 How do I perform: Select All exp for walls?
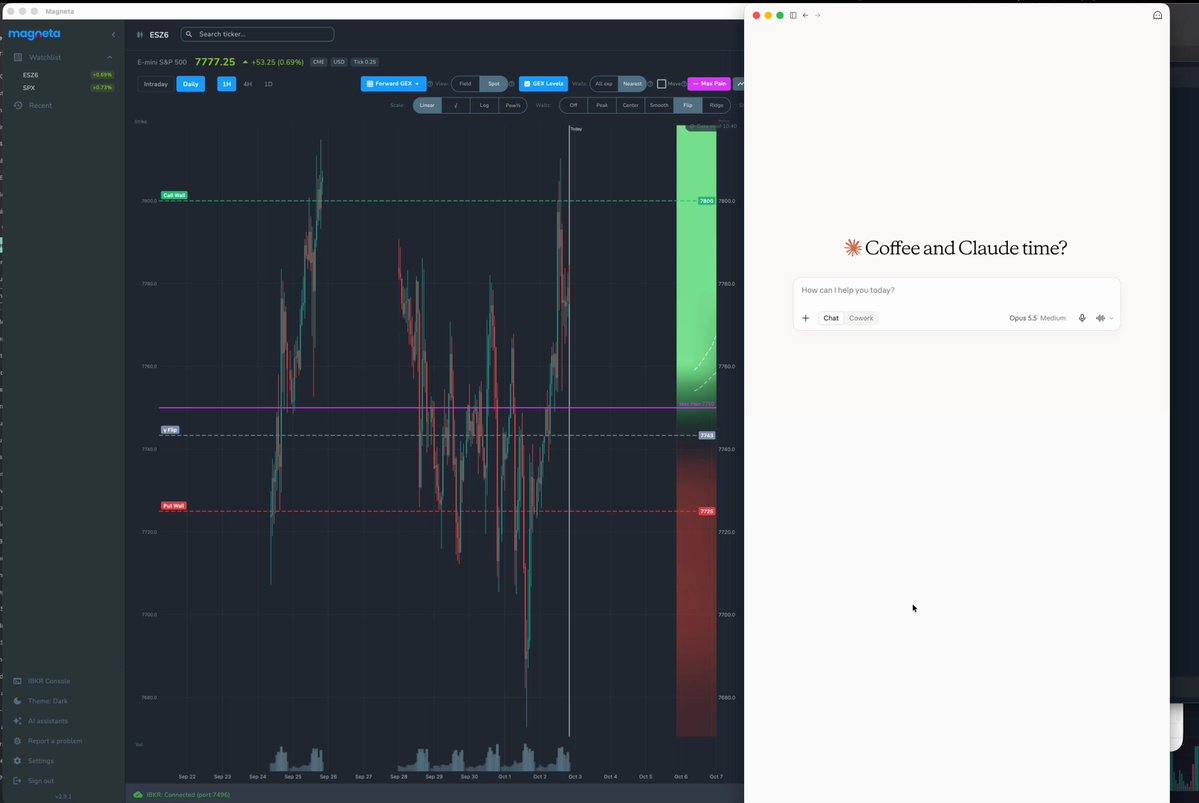pos(604,84)
